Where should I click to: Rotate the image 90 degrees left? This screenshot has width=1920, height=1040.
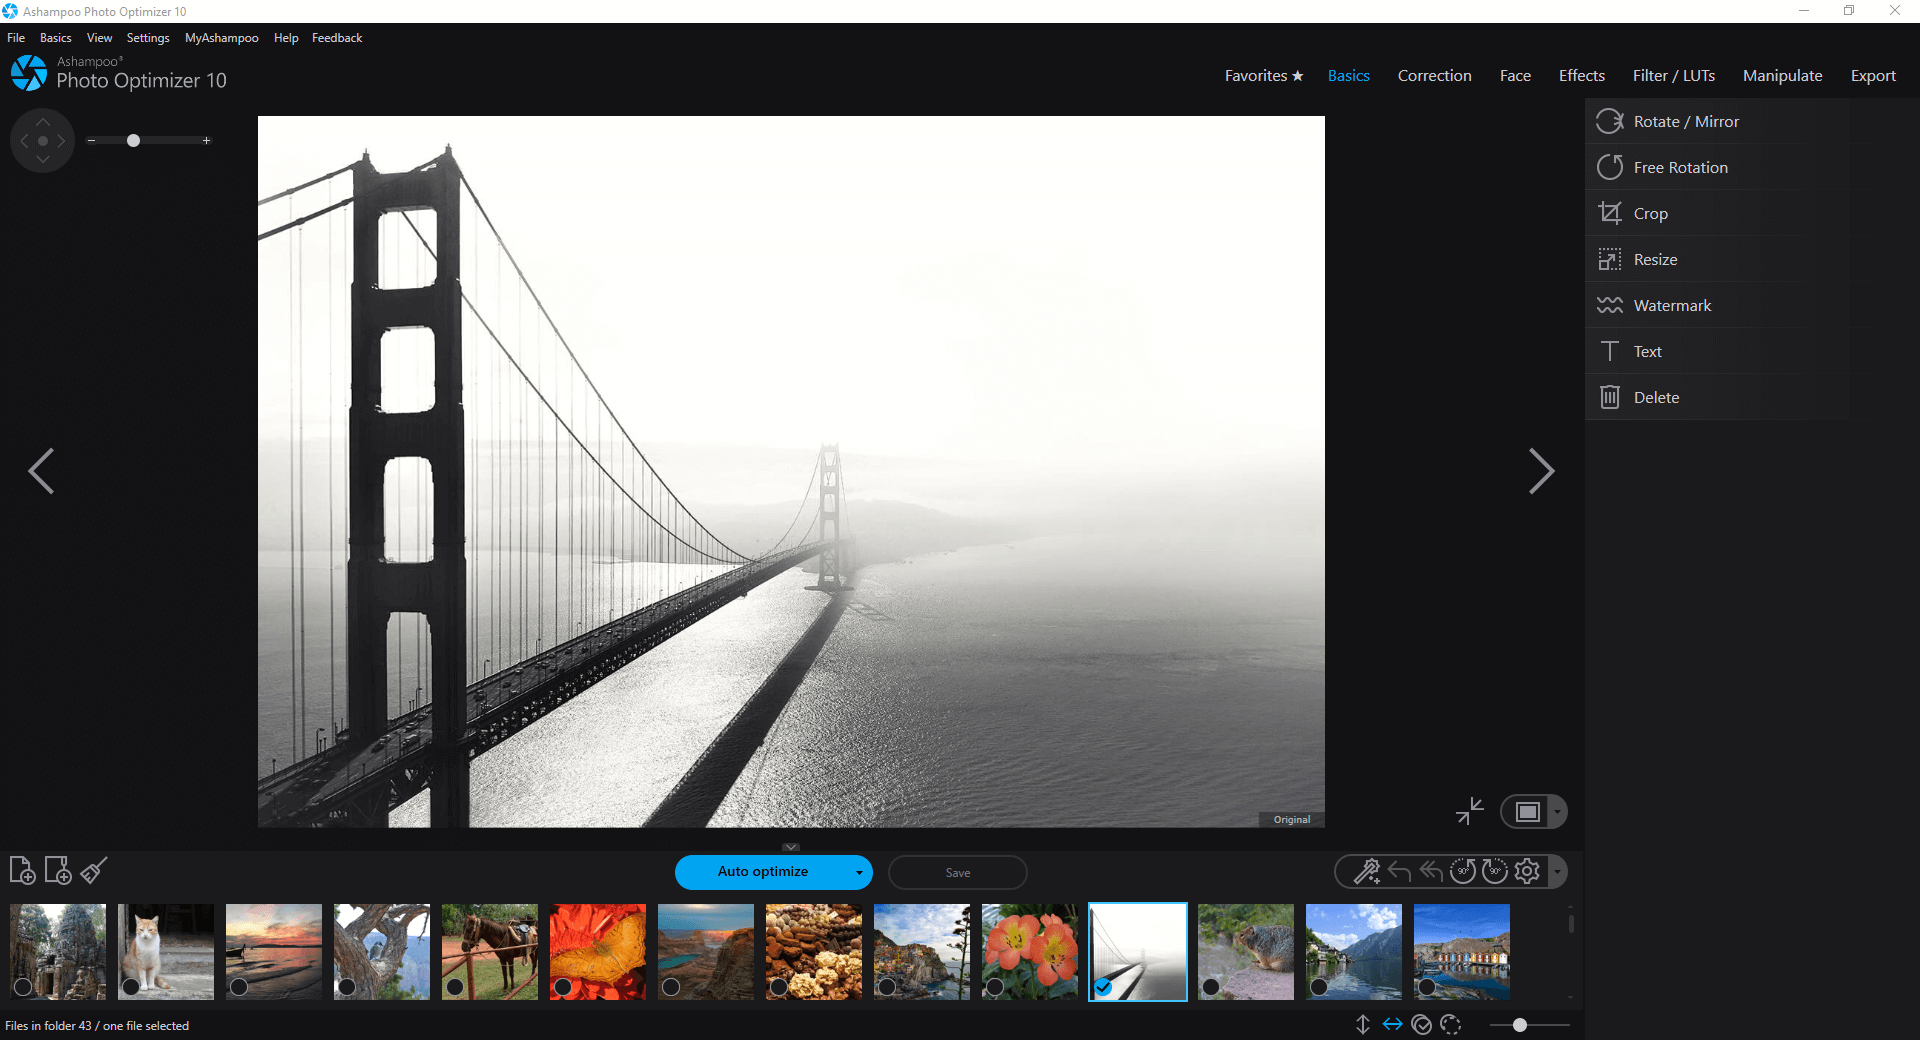pyautogui.click(x=1462, y=871)
